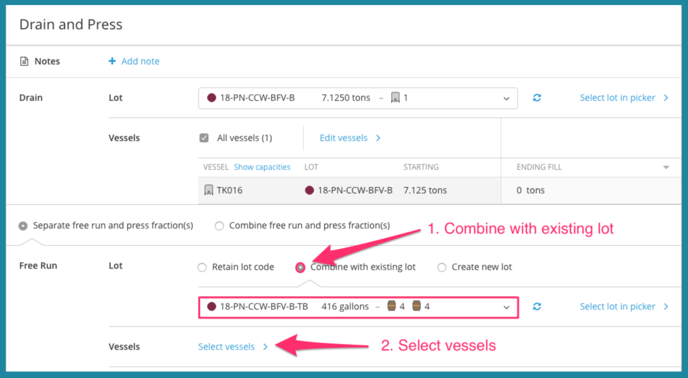The image size is (688, 378).
Task: Click the tank icon next to TK016
Action: [x=209, y=190]
